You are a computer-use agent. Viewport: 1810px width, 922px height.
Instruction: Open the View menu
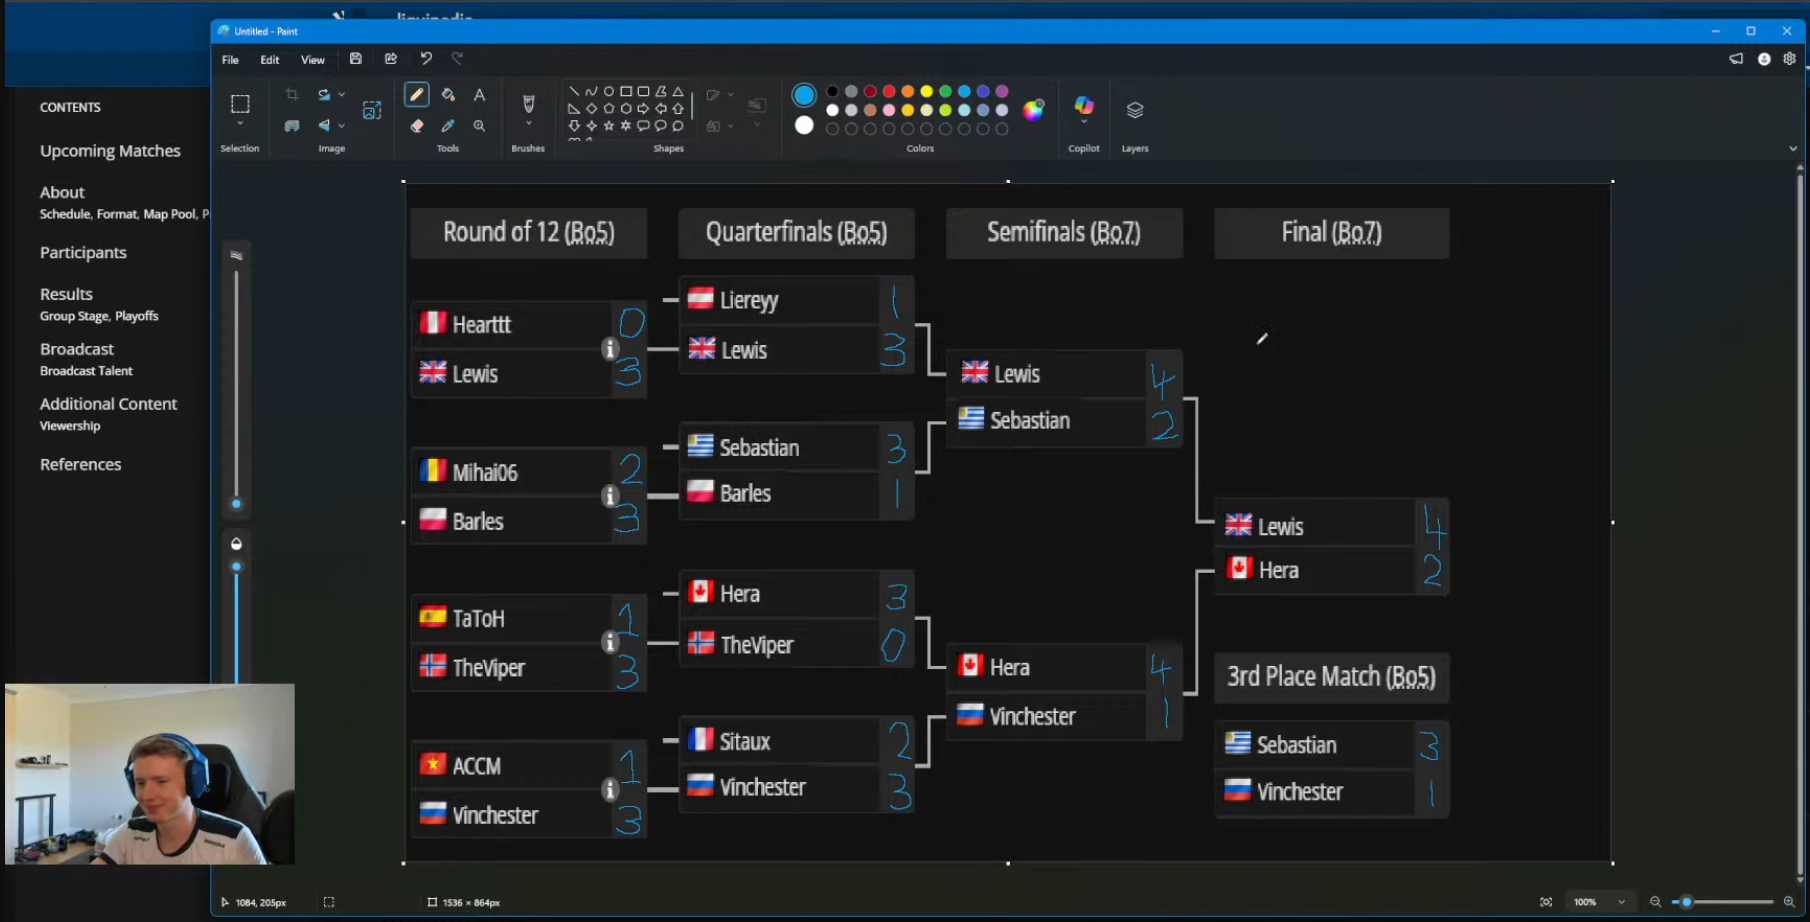pyautogui.click(x=313, y=60)
